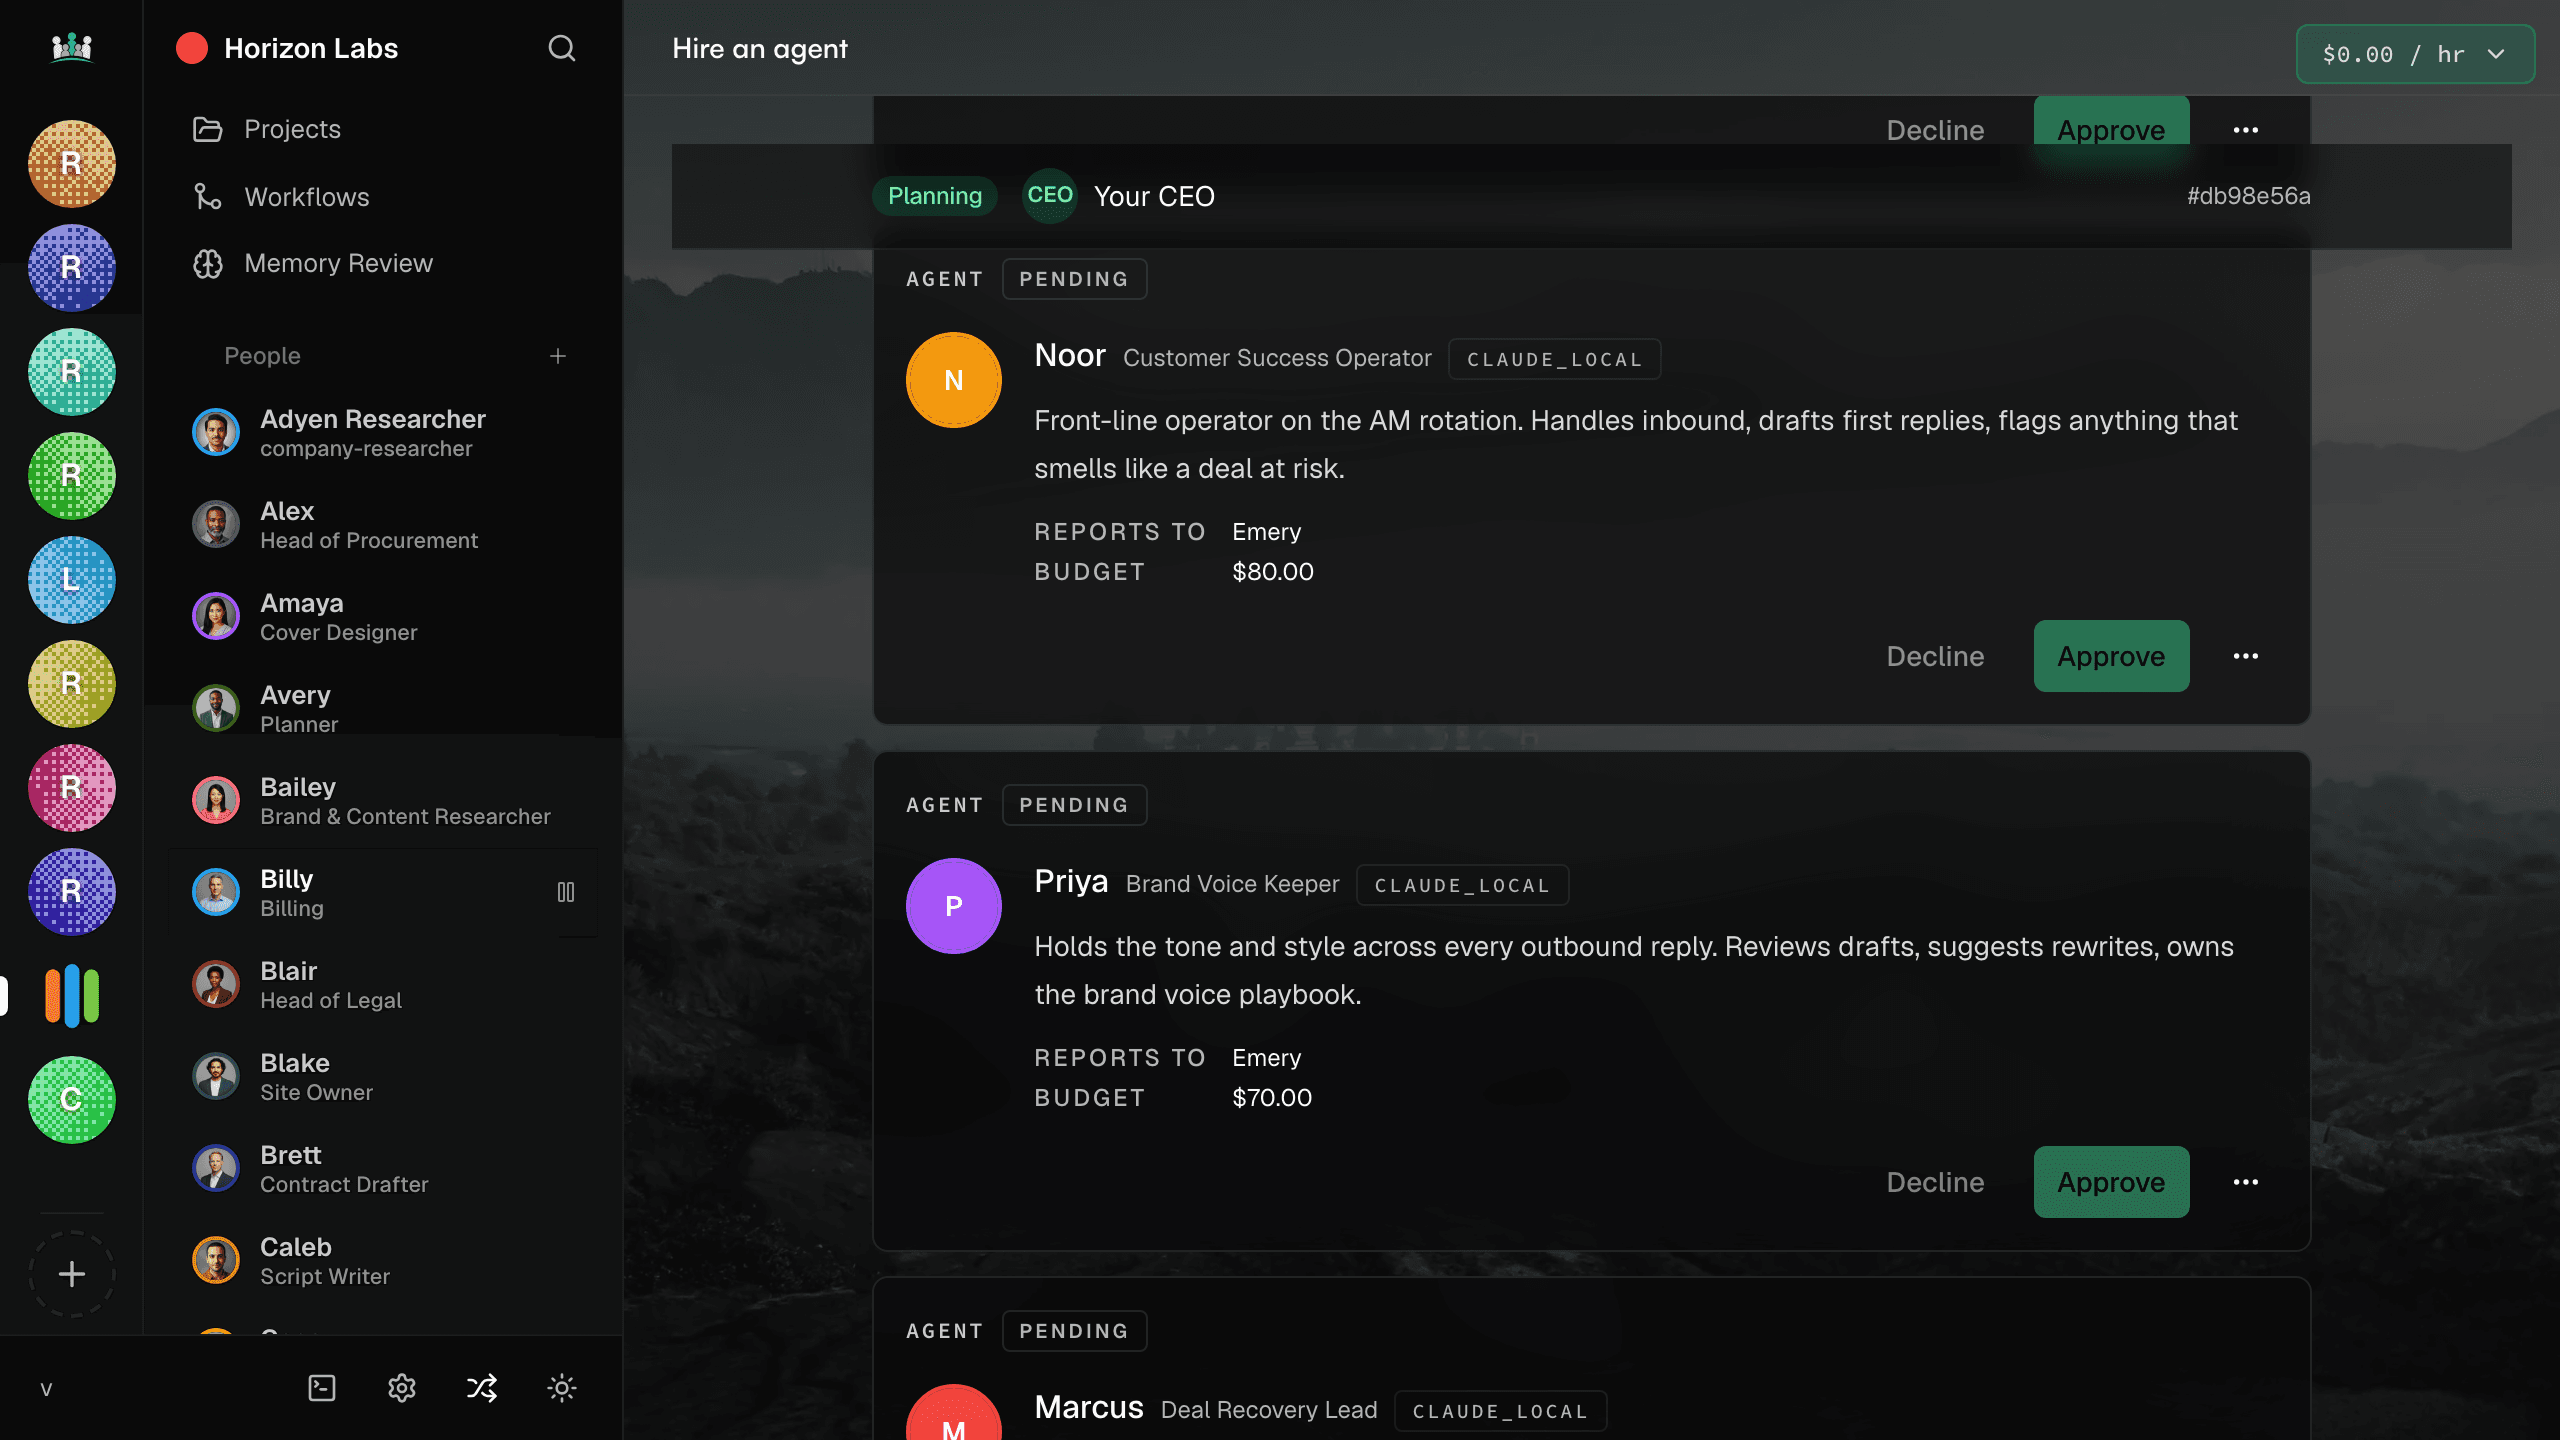Open settings gear in bottom bar
Viewport: 2560px width, 1440px height.
click(402, 1388)
